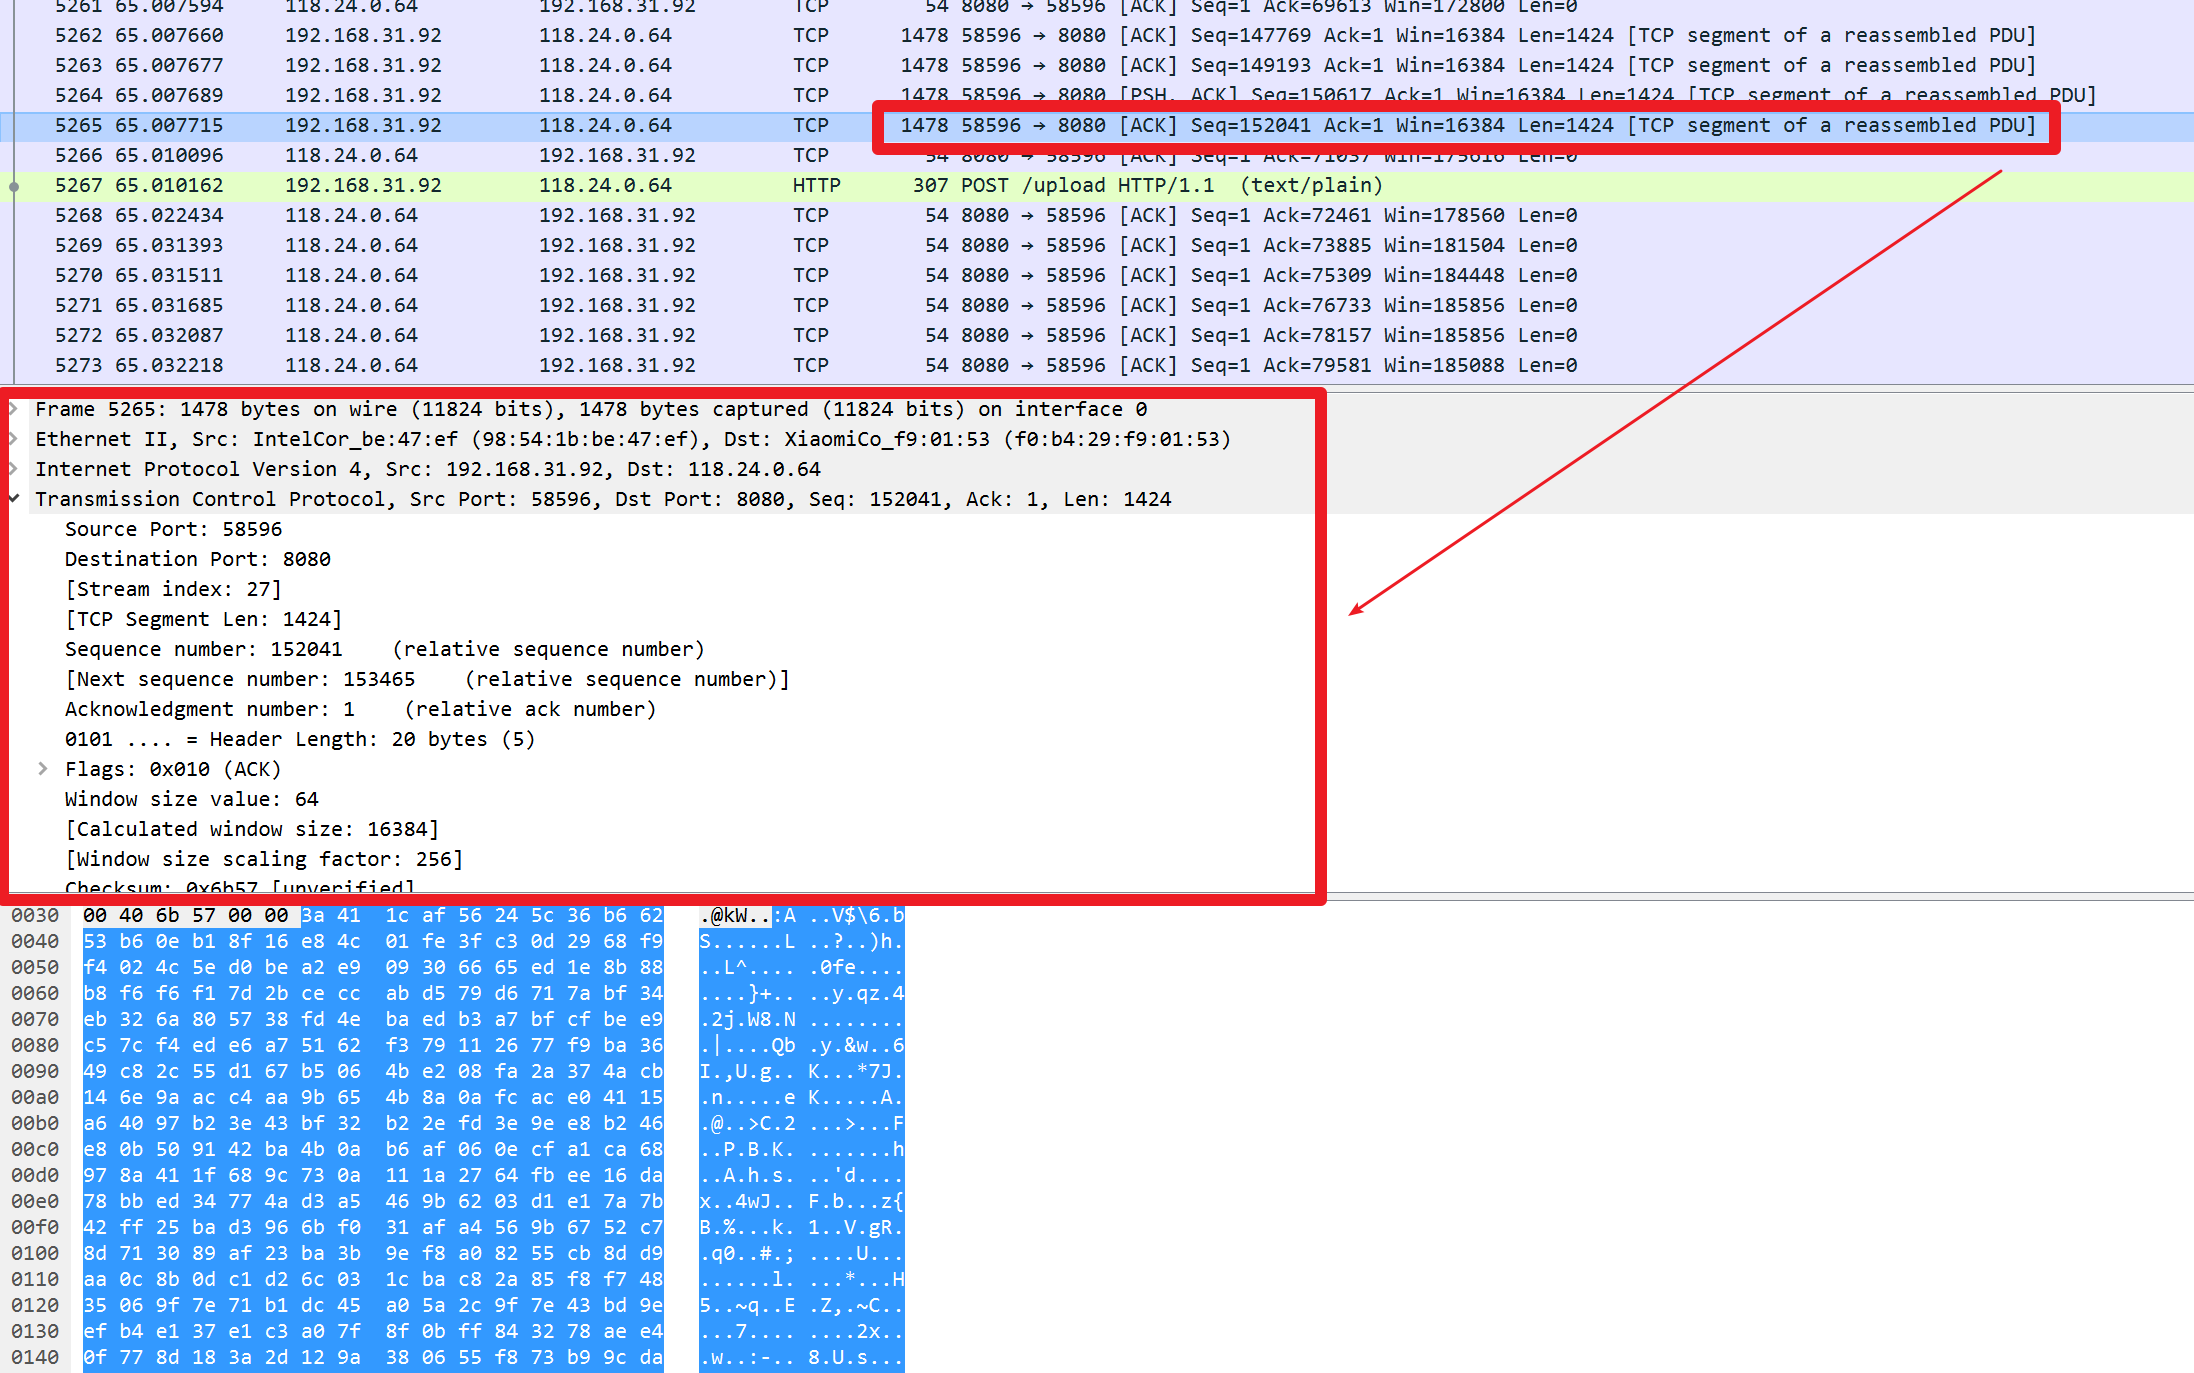Expand the Flags: 0x010 (ACK) field
2194x1373 pixels.
(x=43, y=769)
